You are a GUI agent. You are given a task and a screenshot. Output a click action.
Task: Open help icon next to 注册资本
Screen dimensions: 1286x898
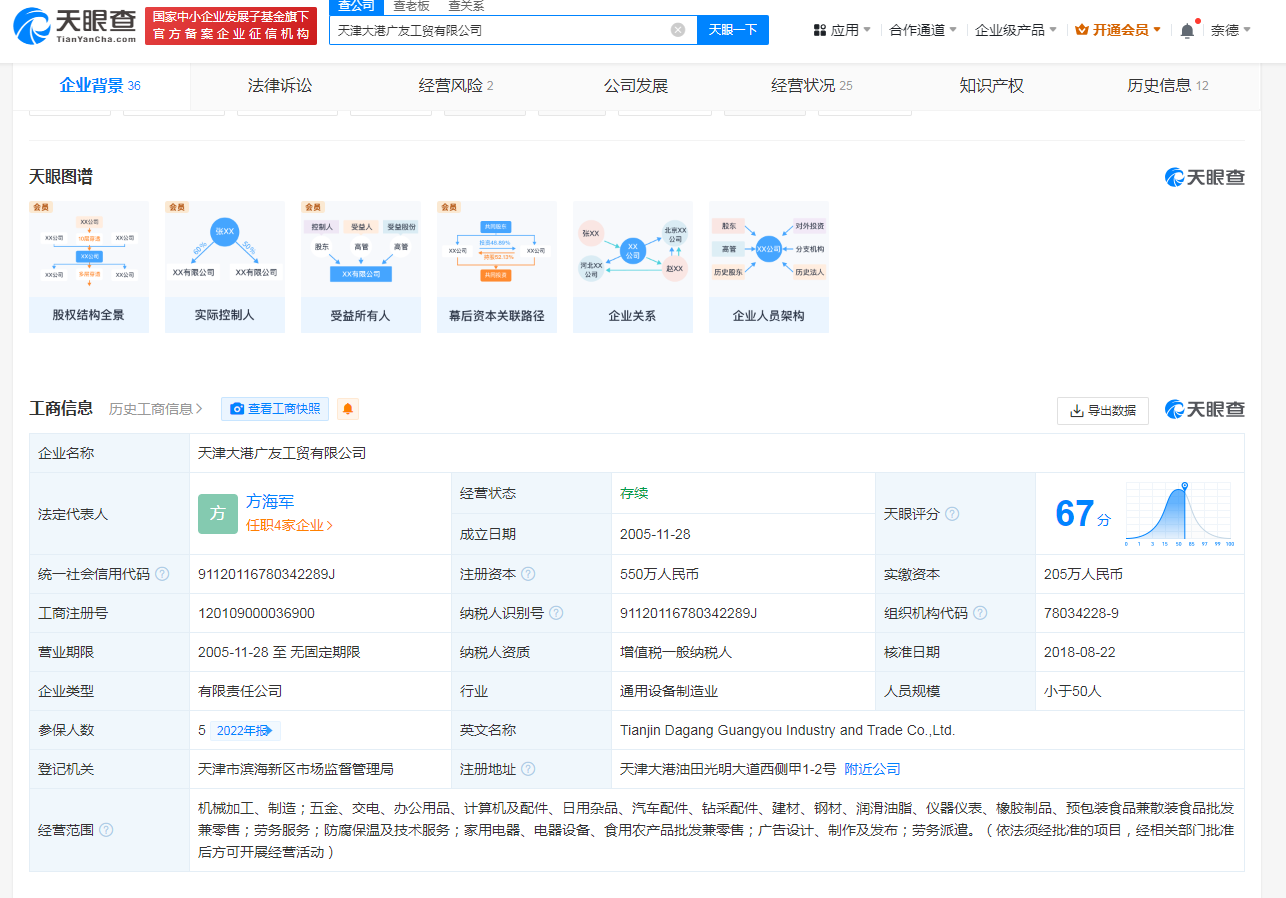528,574
